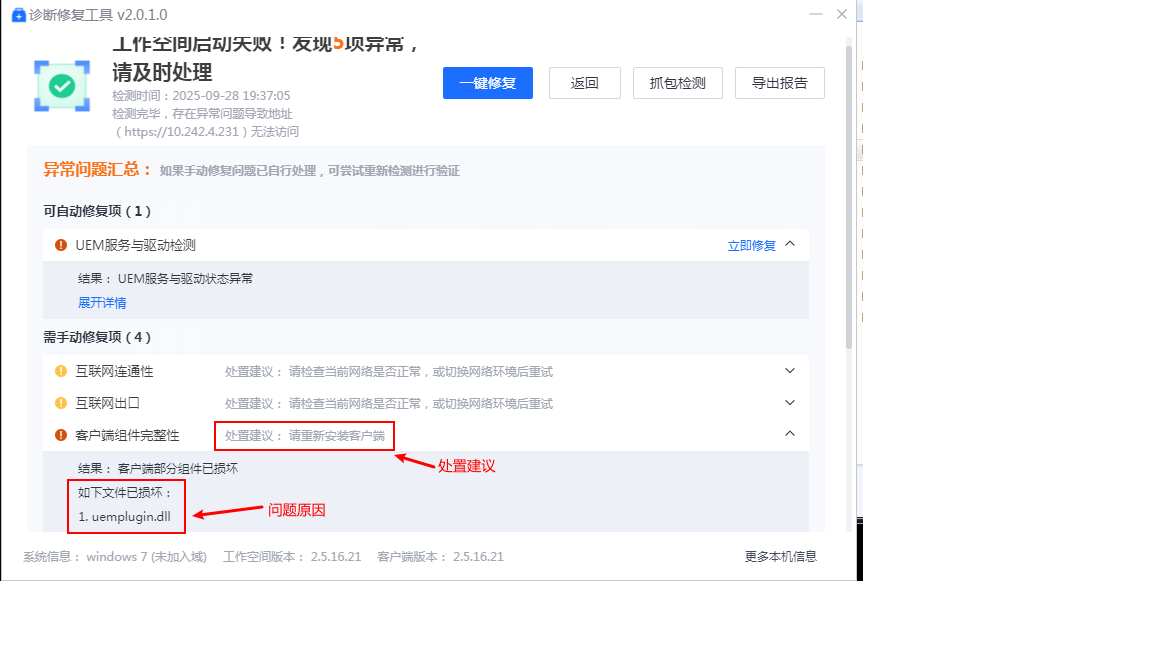Image resolution: width=1152 pixels, height=648 pixels.
Task: Collapse the 客户端组件完整性 row
Action: click(790, 434)
